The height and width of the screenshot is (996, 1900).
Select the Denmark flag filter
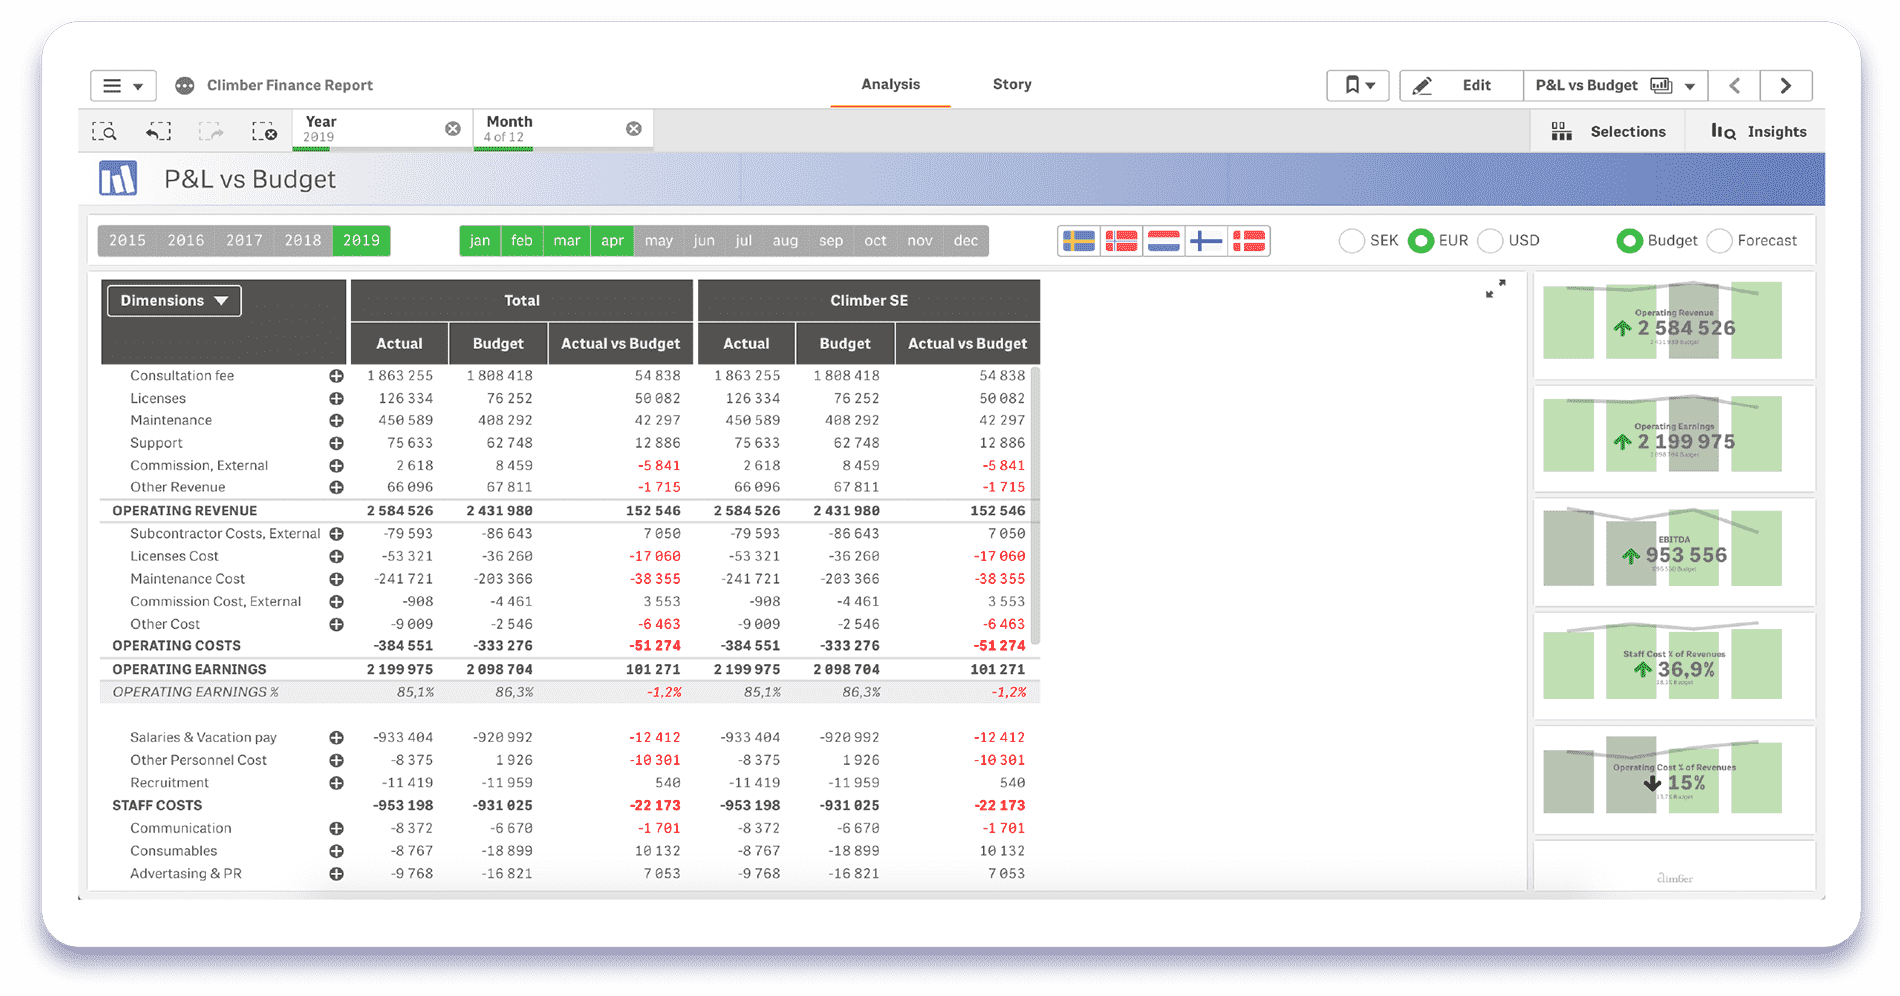(x=1250, y=241)
